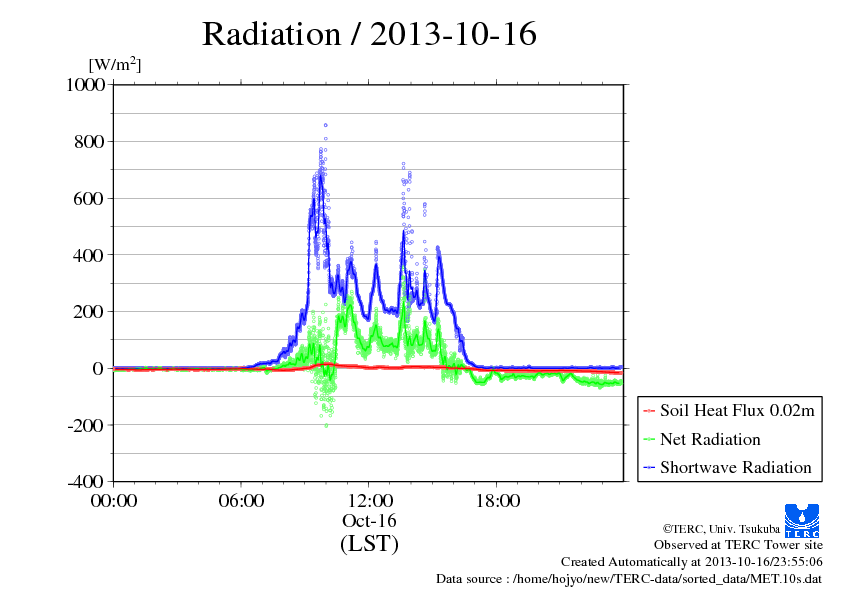The height and width of the screenshot is (595, 842).
Task: Click the TERC logo icon
Action: pyautogui.click(x=802, y=521)
